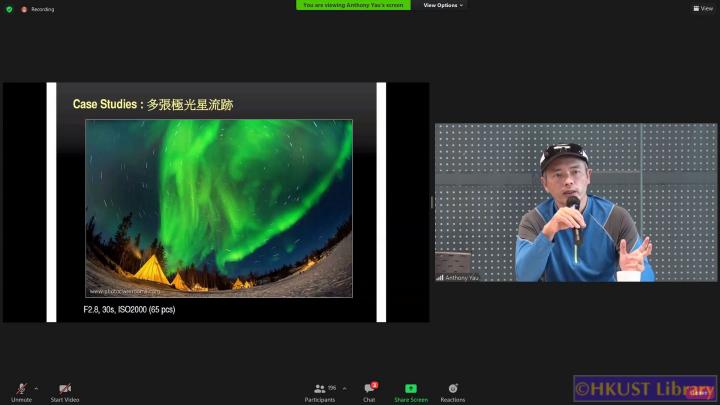Click the Share Screen button

[410, 390]
